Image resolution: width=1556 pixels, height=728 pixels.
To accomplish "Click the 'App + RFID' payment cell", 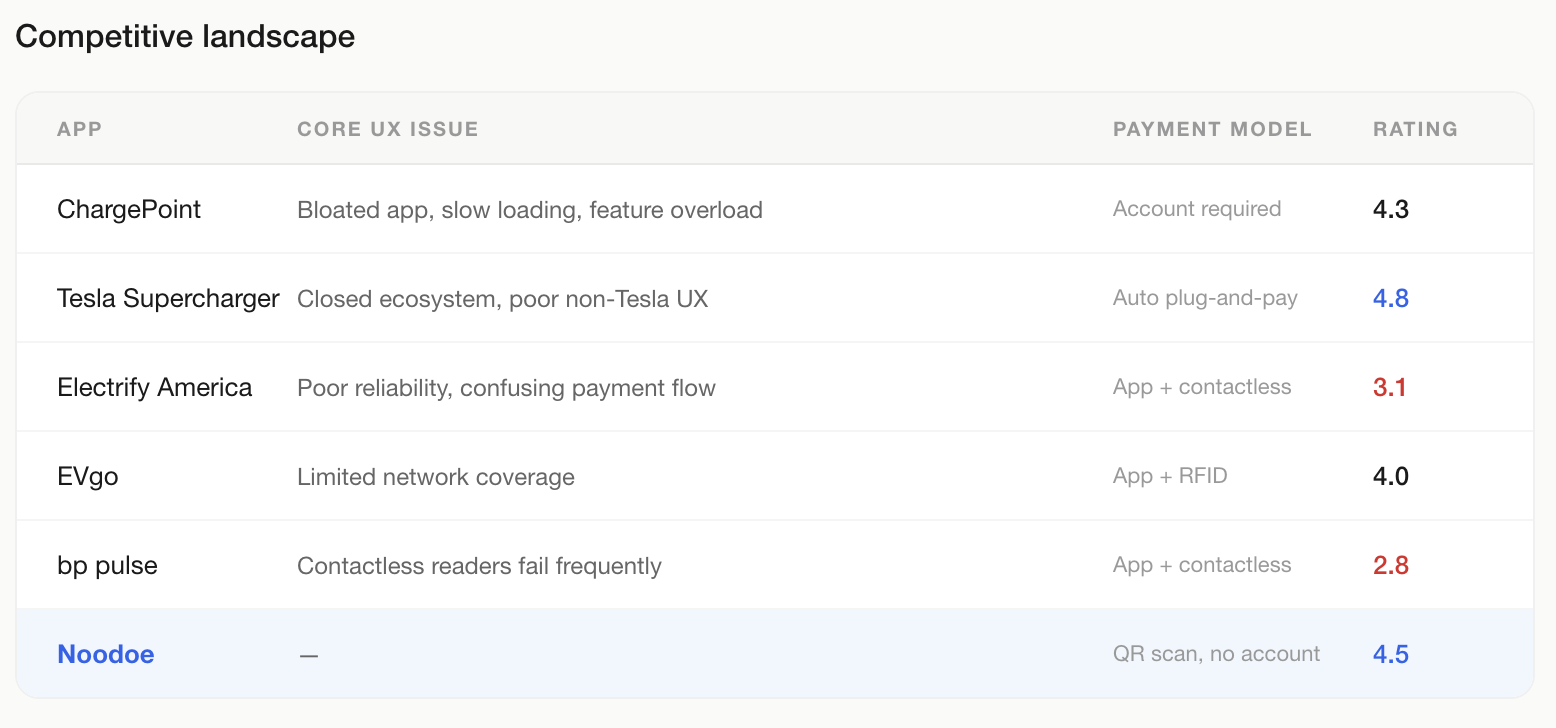I will click(x=1170, y=476).
